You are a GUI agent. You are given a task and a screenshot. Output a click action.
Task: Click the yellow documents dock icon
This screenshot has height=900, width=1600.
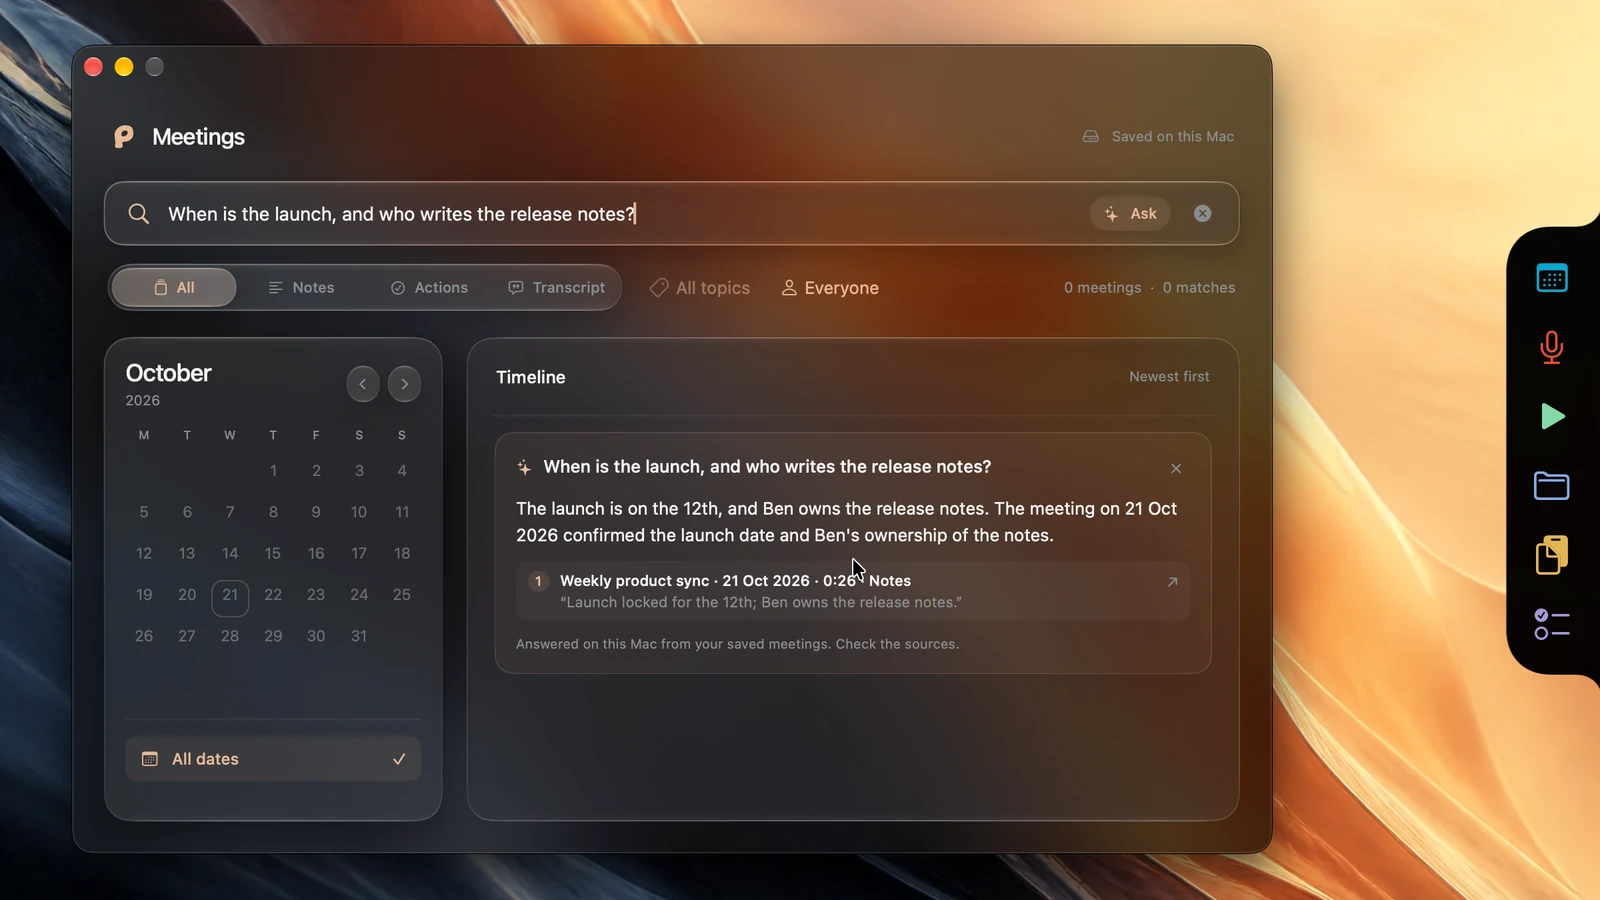coord(1552,555)
